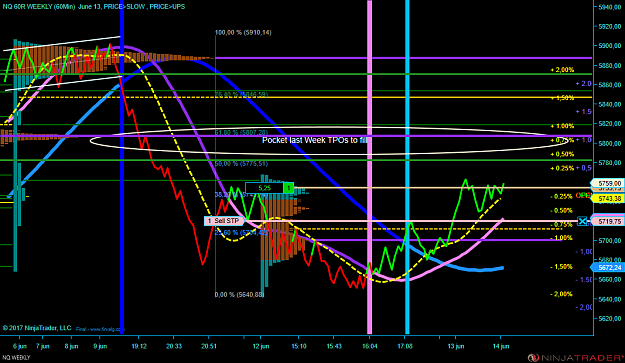
Task: Select the 23,60 % Fibonacci level label
Action: tap(241, 232)
